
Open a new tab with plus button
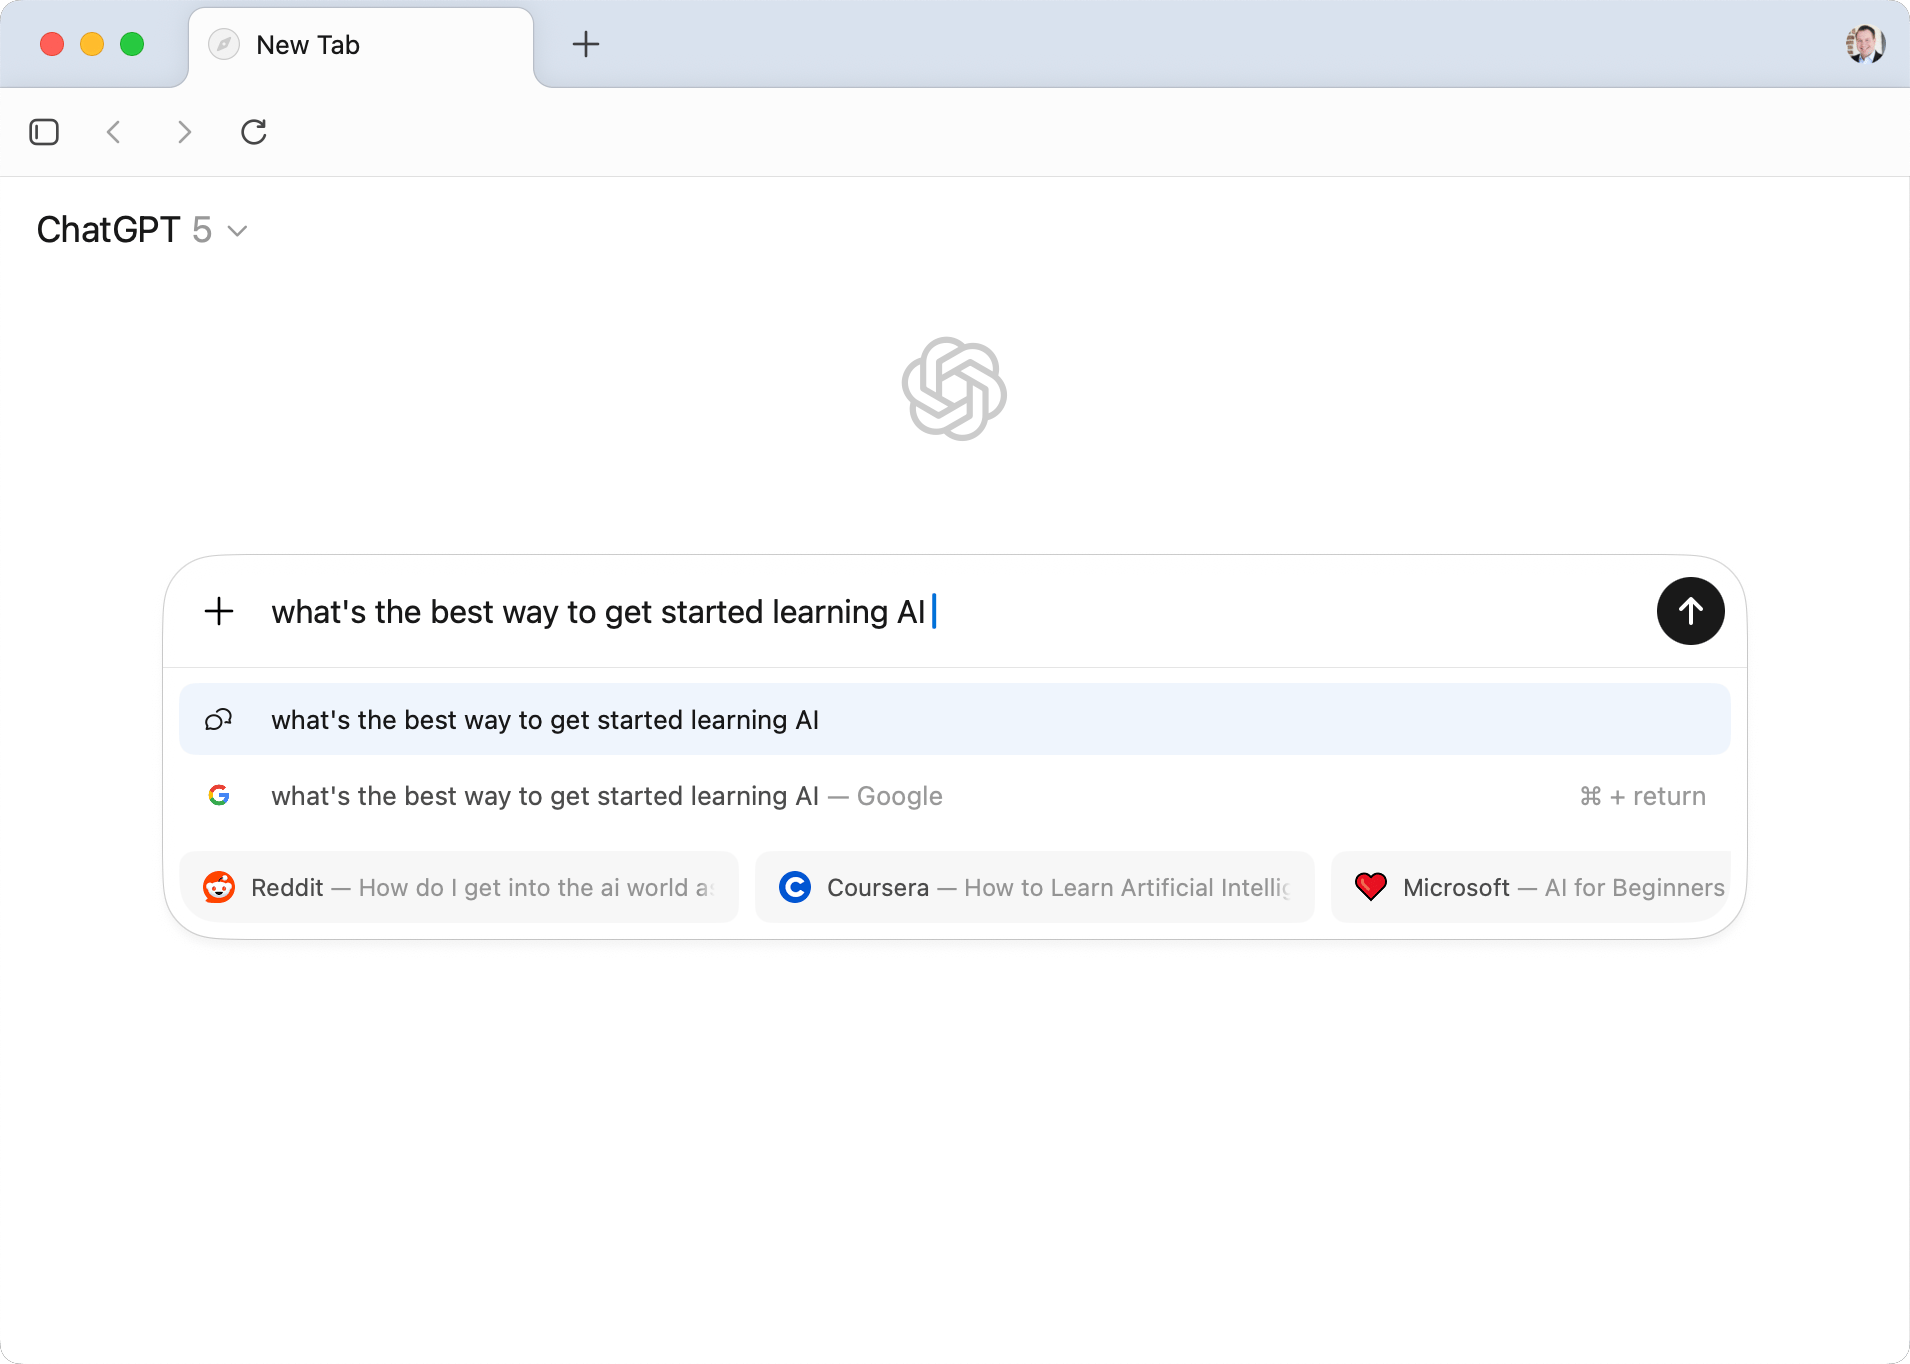coord(586,44)
